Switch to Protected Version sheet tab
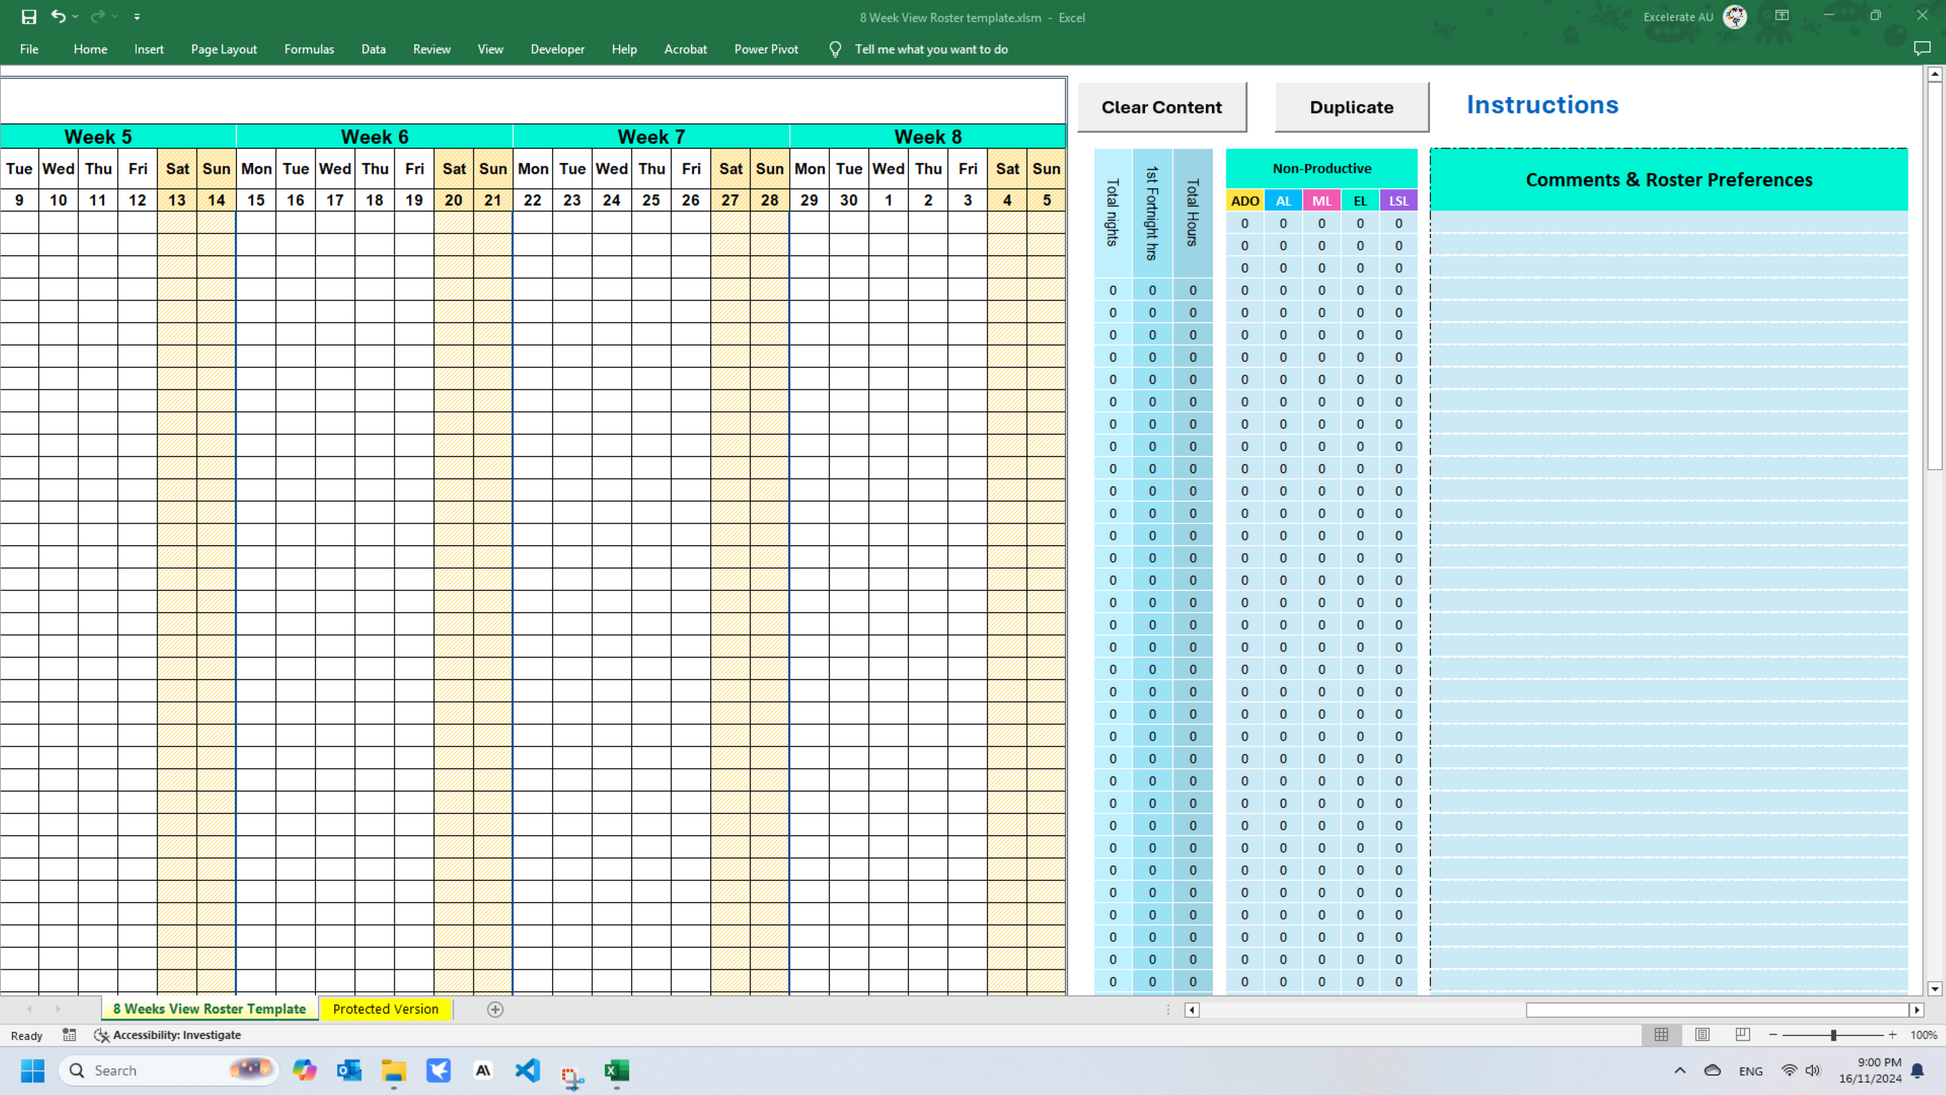Viewport: 1946px width, 1095px height. [385, 1009]
